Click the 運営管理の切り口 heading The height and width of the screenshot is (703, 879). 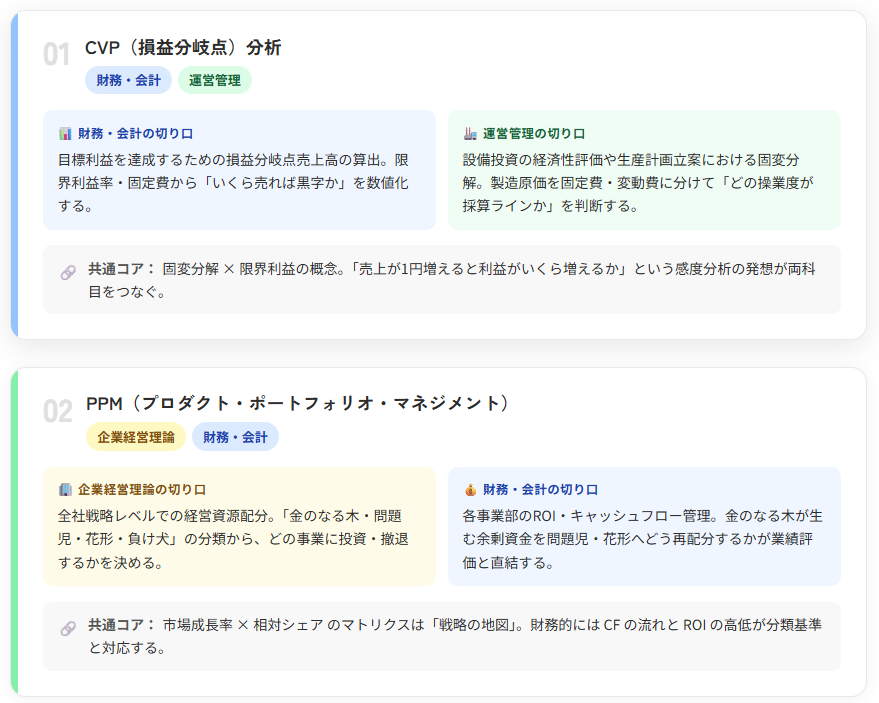(x=534, y=133)
